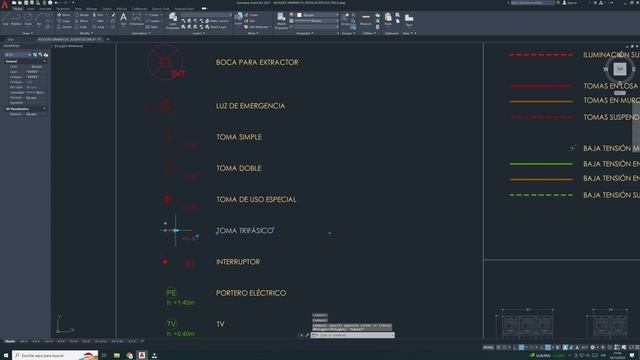Click the Paste tool in Clipboard panel

point(388,19)
